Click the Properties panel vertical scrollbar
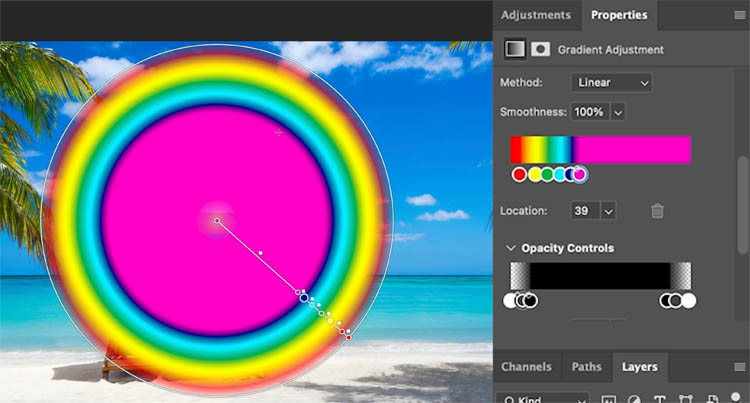 [x=742, y=206]
